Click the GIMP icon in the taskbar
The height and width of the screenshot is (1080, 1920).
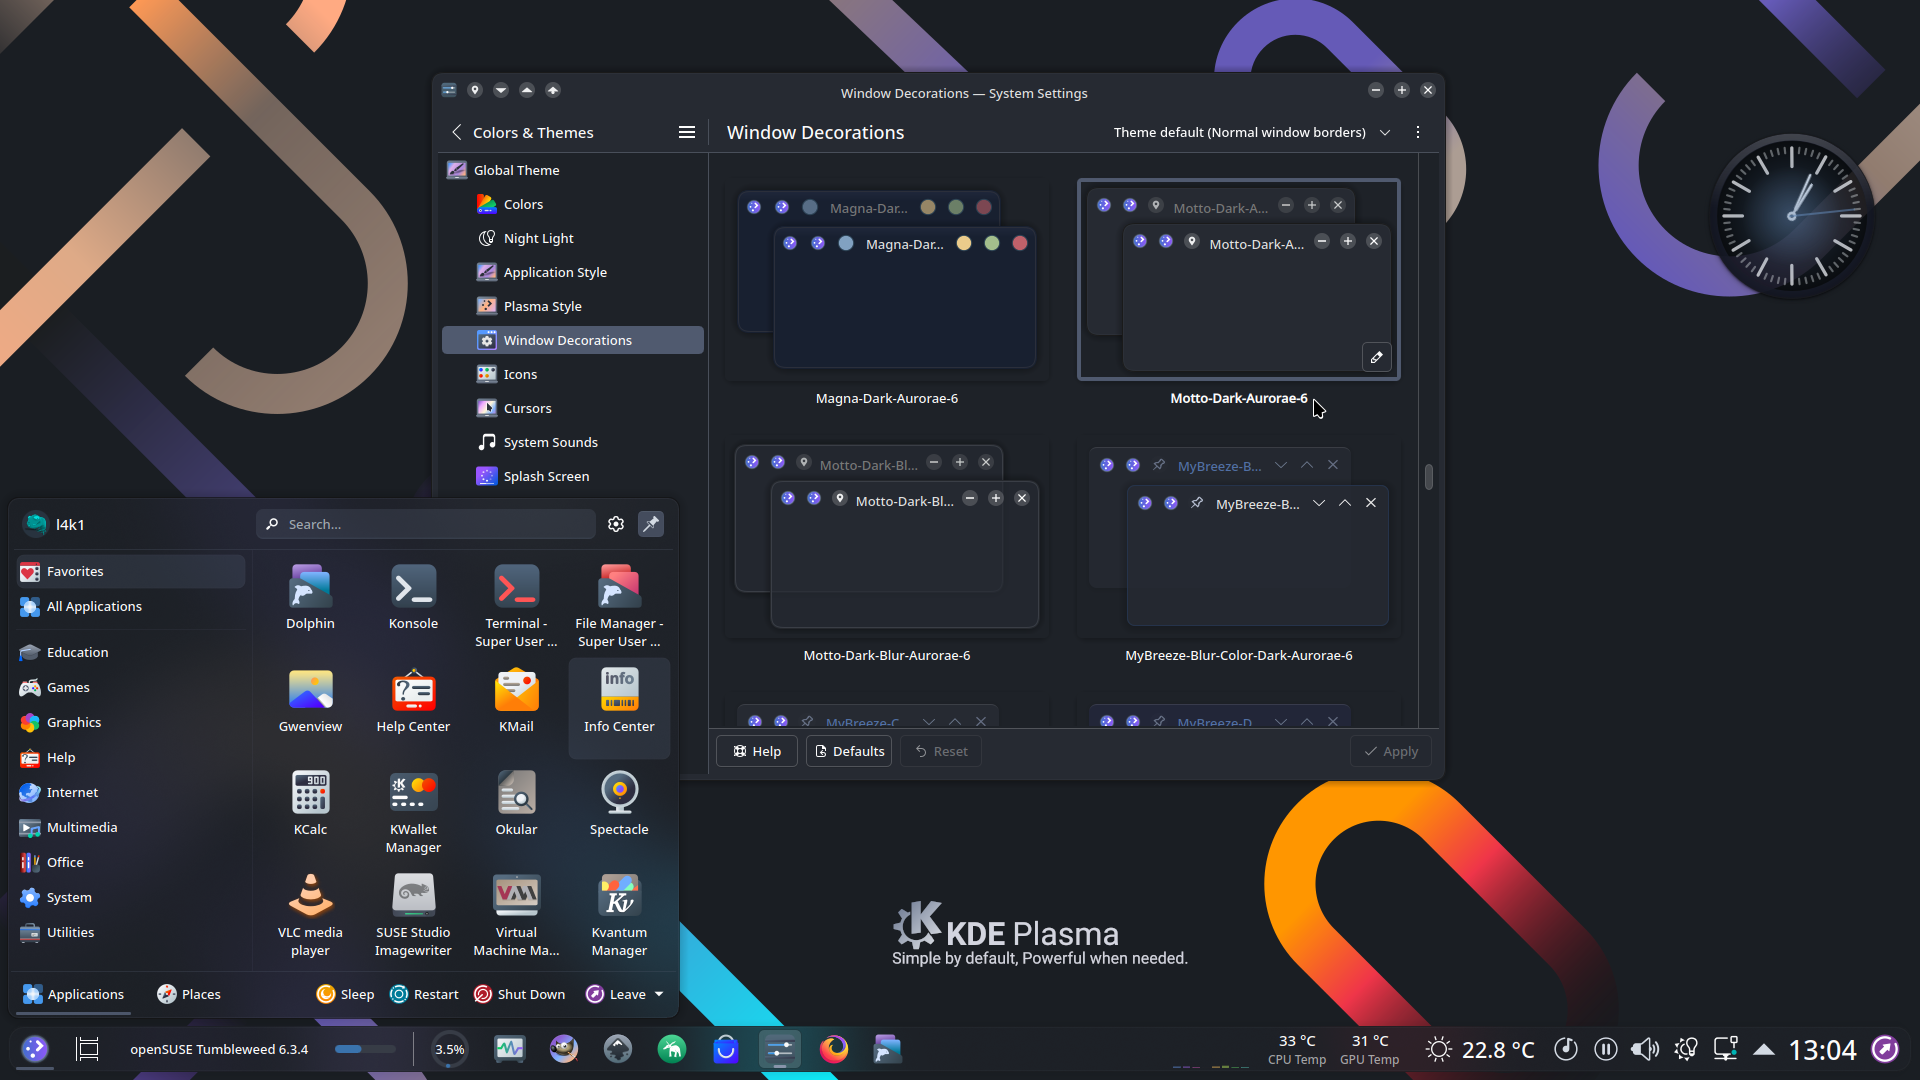(564, 1049)
